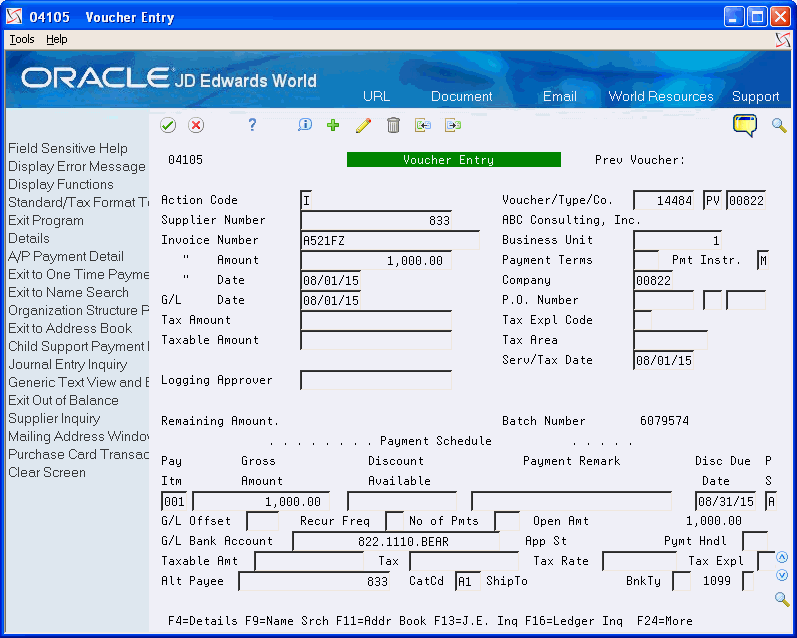Click the Supplier Number field
Screen dimensions: 797x638
(376, 220)
